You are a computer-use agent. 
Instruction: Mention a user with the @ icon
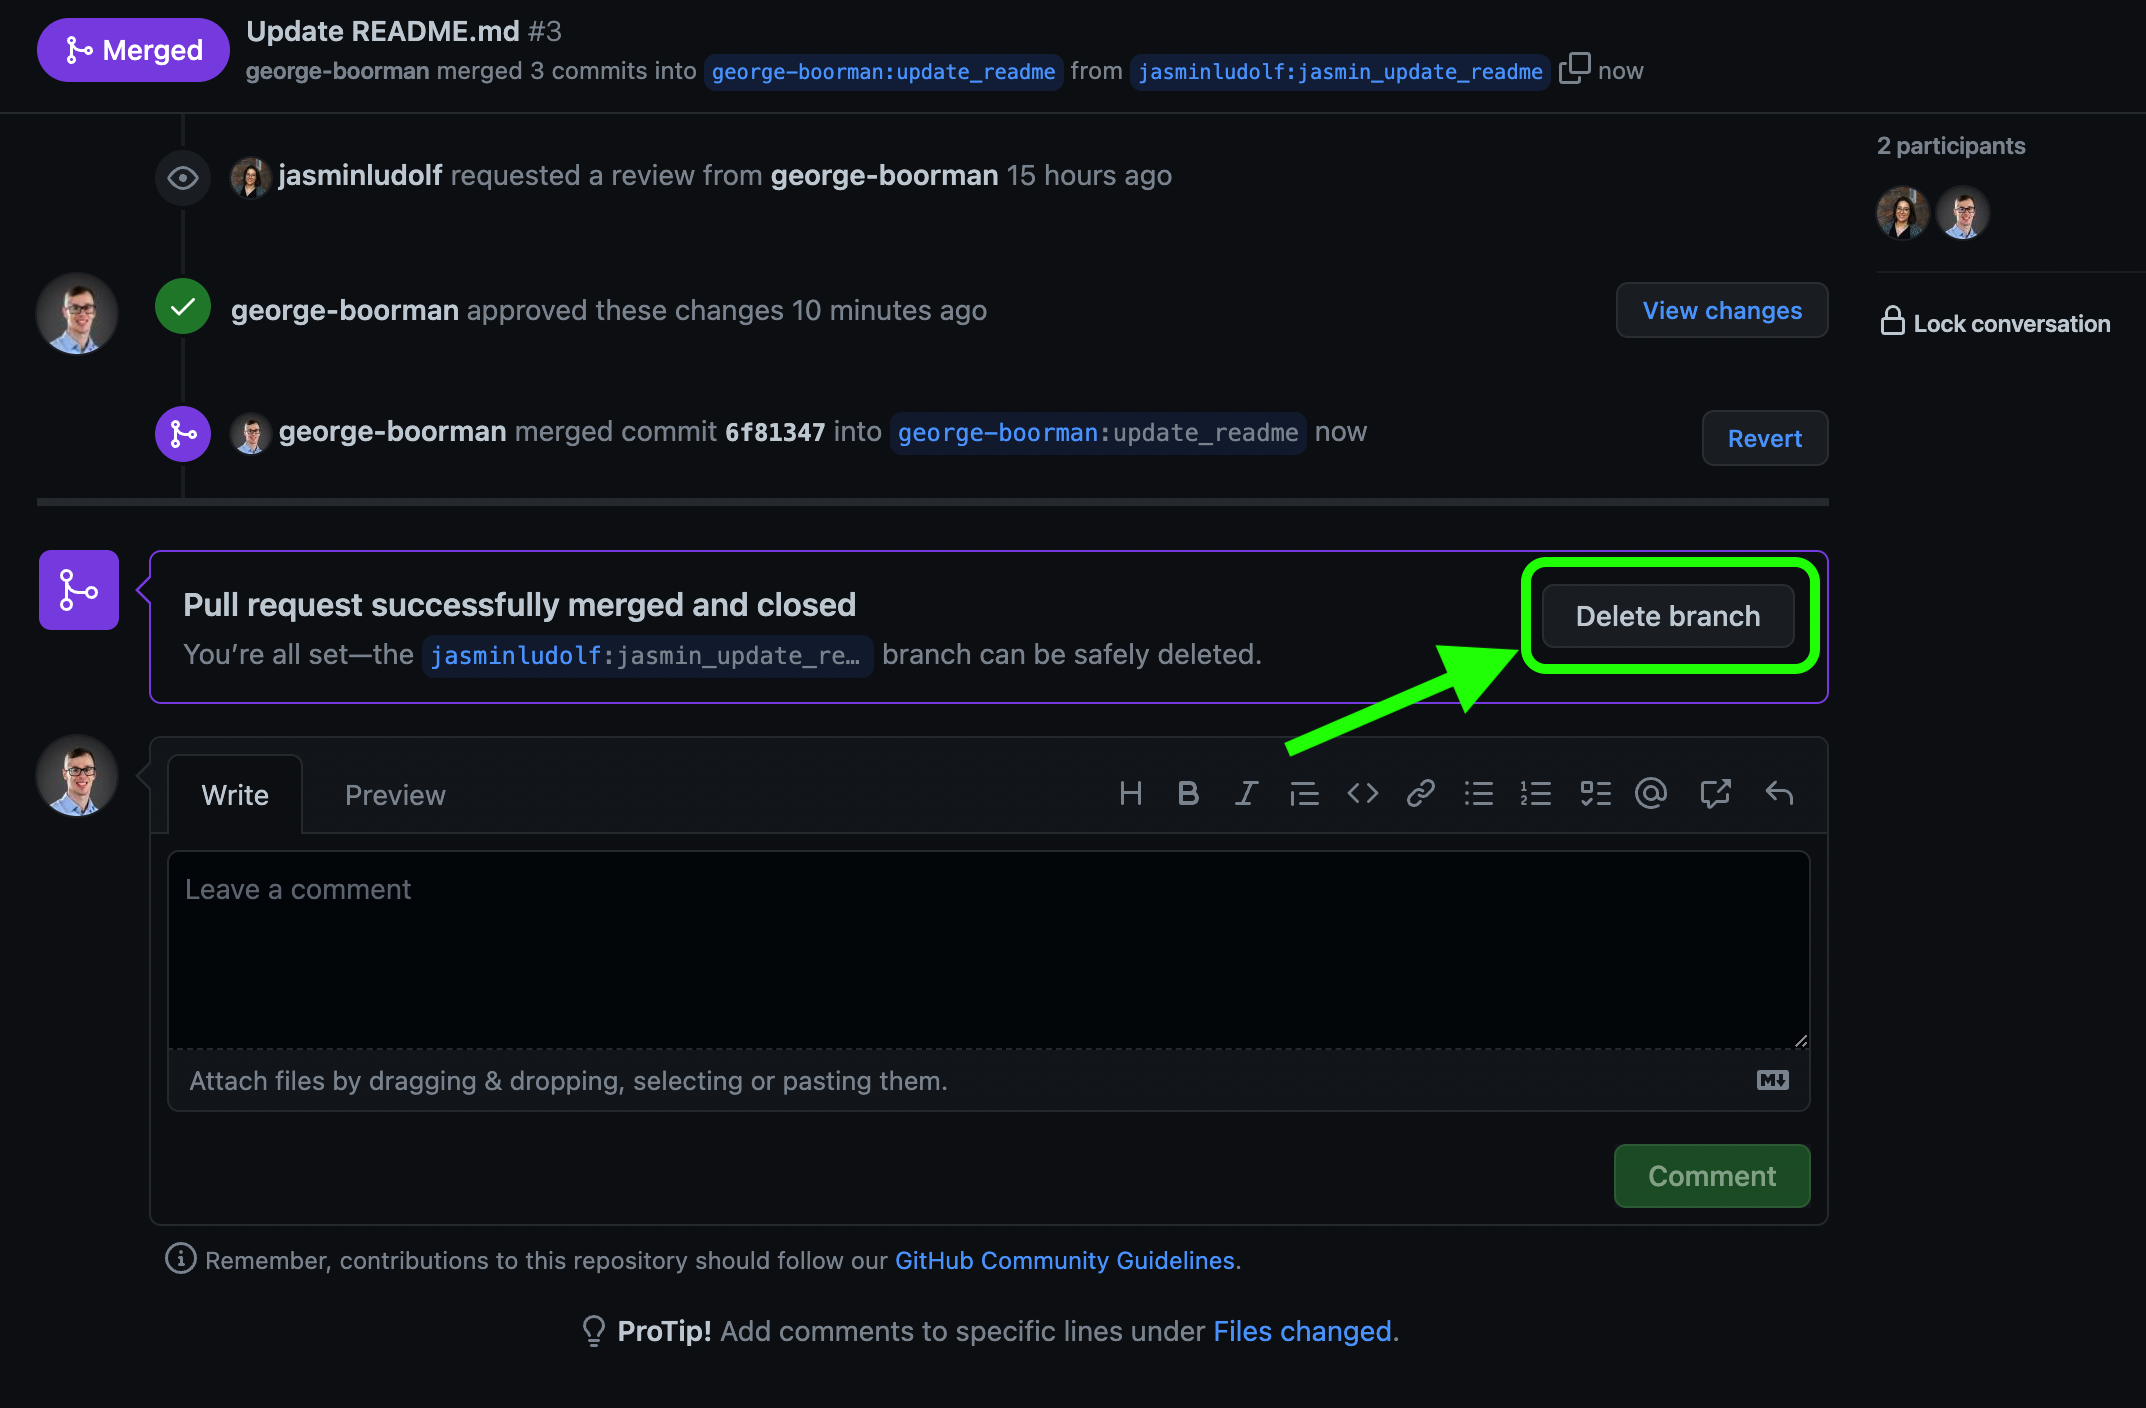pos(1651,794)
